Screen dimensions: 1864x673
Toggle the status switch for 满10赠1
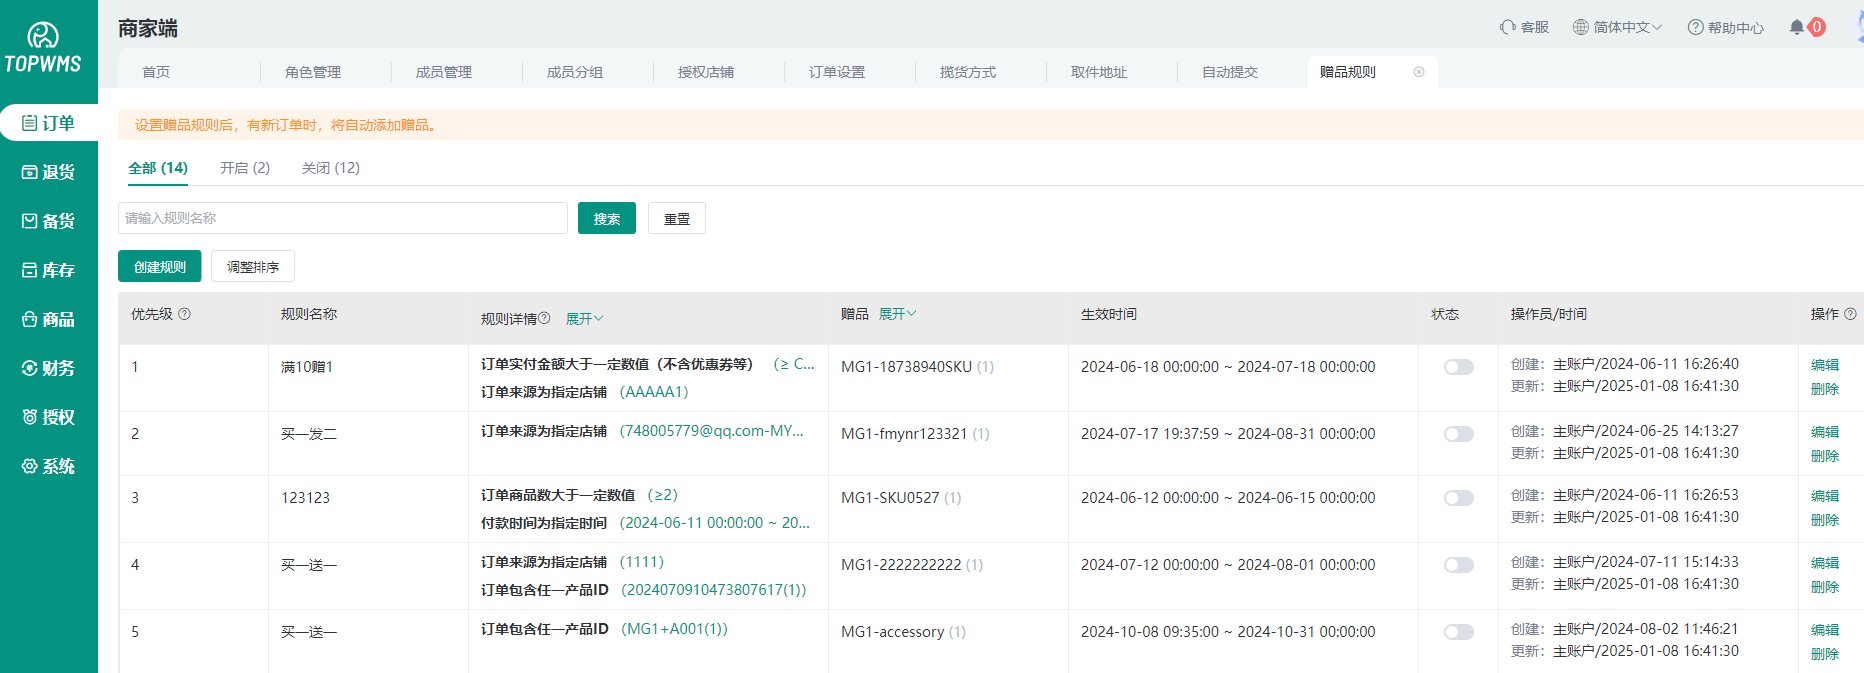pyautogui.click(x=1458, y=367)
